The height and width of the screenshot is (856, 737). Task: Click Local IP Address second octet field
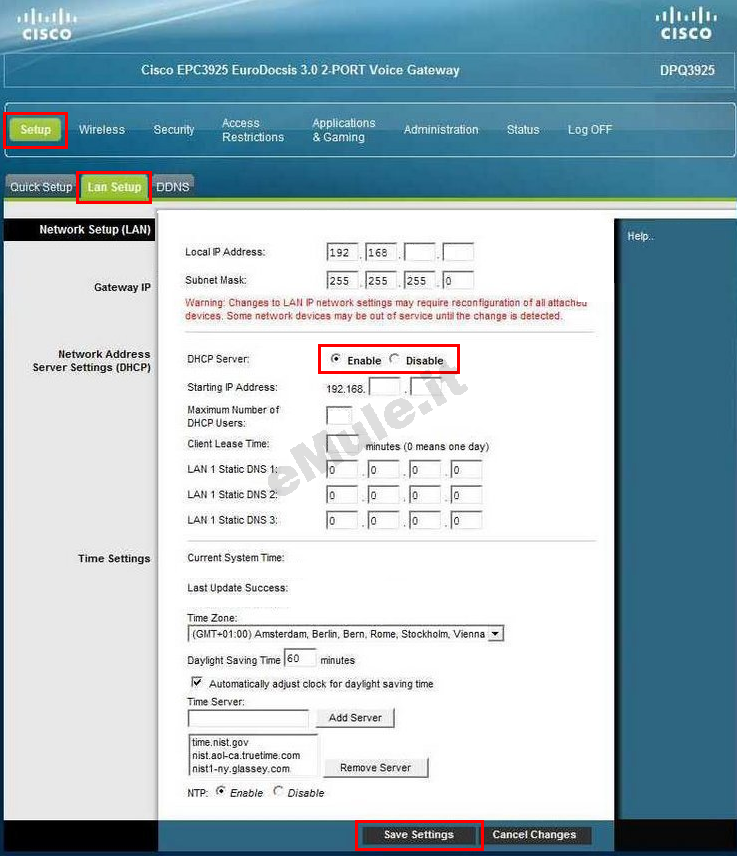point(381,252)
